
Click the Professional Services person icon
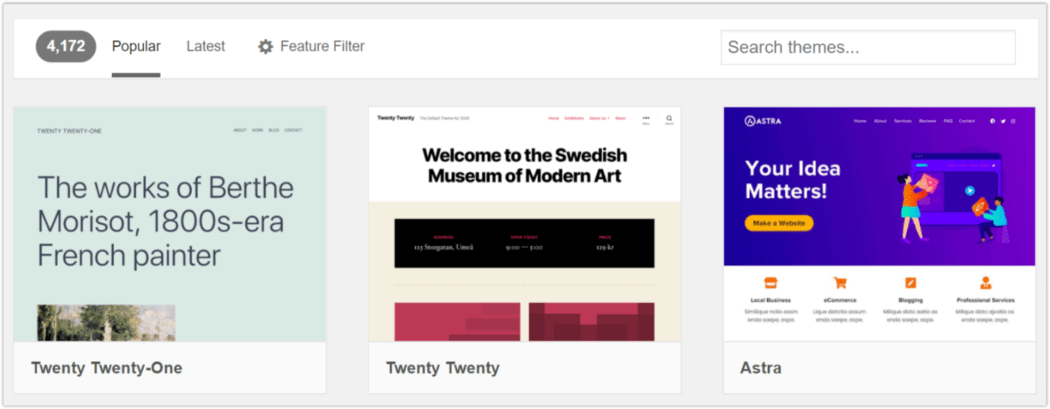coord(985,283)
